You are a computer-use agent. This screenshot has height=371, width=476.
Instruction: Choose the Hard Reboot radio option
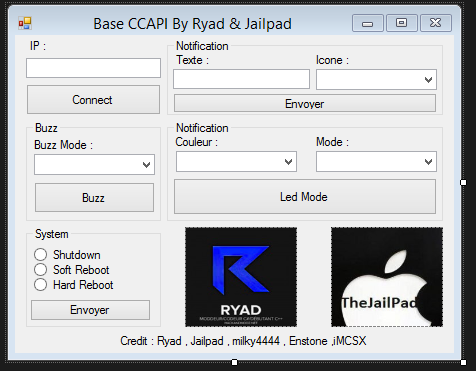tap(73, 285)
